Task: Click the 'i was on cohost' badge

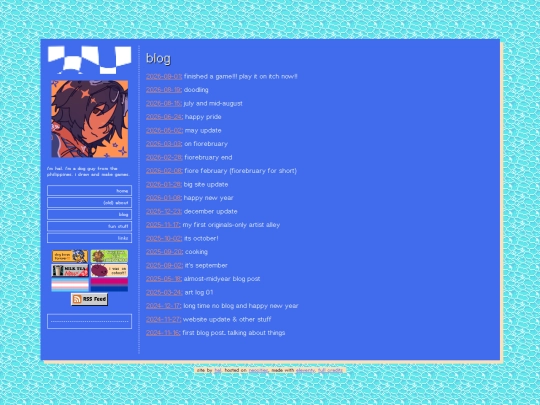Action: (109, 270)
